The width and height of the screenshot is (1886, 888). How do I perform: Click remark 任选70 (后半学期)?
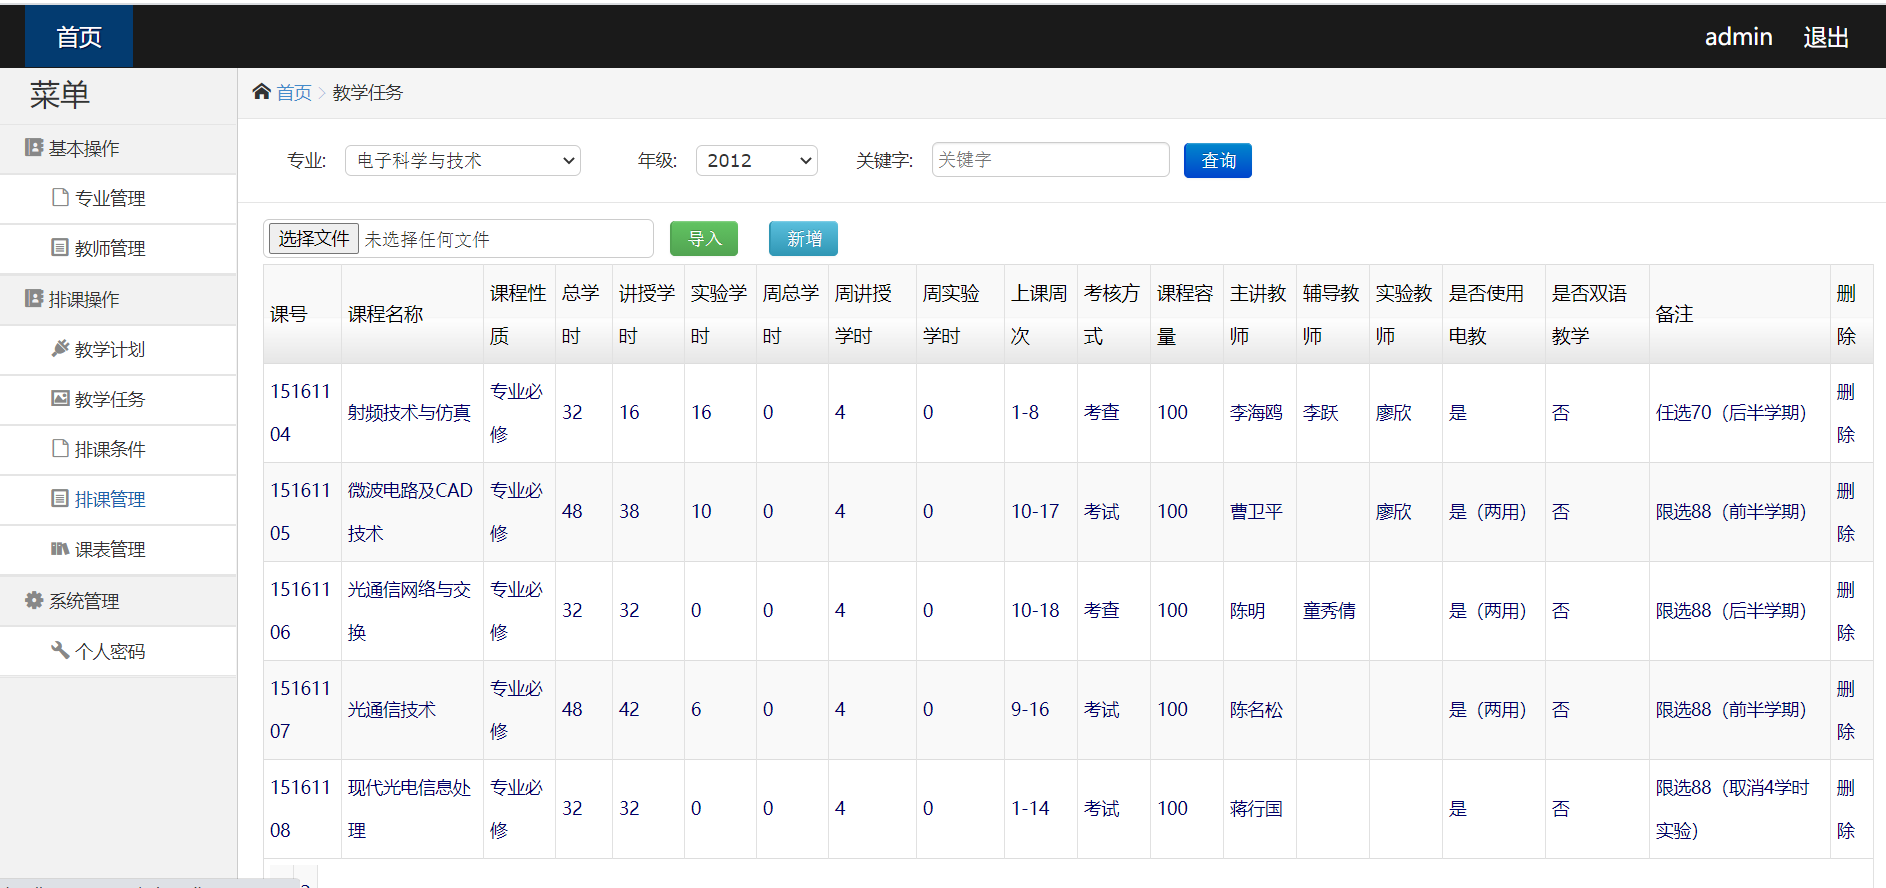click(1731, 413)
